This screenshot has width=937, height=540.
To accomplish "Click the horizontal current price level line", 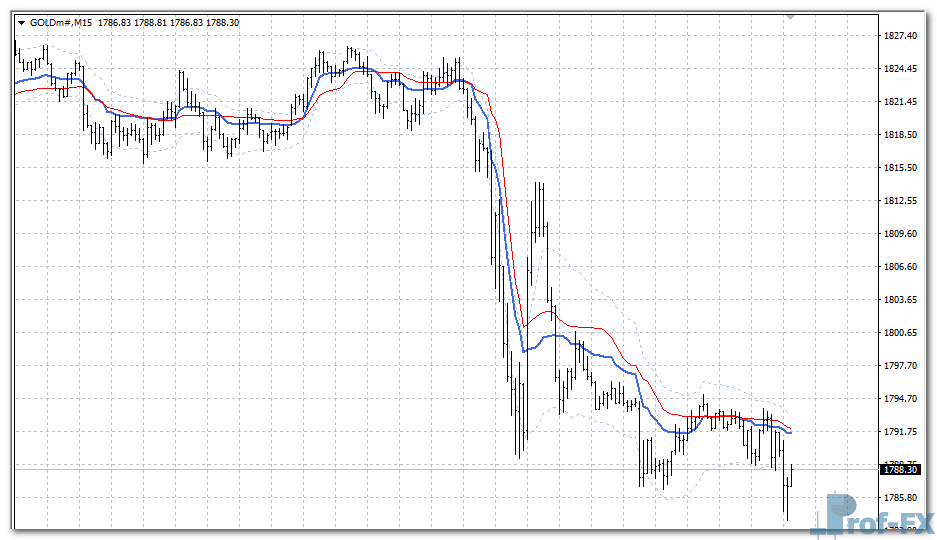I will 400,469.
